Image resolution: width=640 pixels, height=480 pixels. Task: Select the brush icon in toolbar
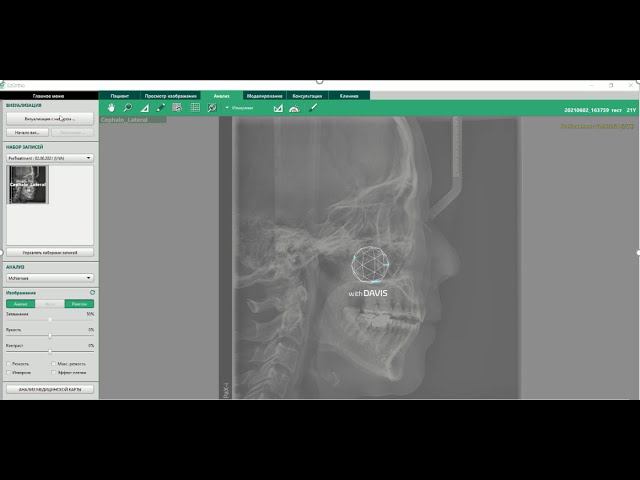point(312,108)
